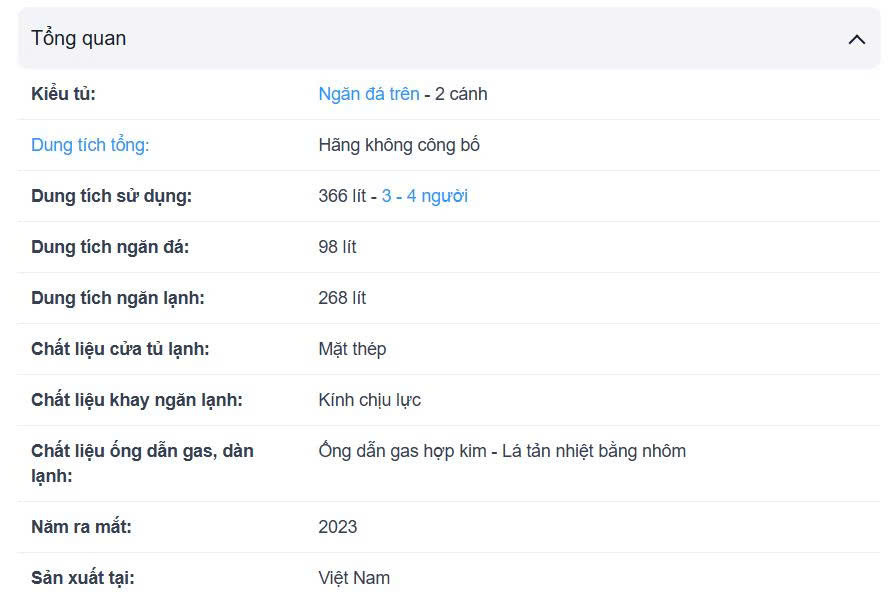Select the 2 cánh text
Image resolution: width=896 pixels, height=600 pixels.
pos(461,94)
